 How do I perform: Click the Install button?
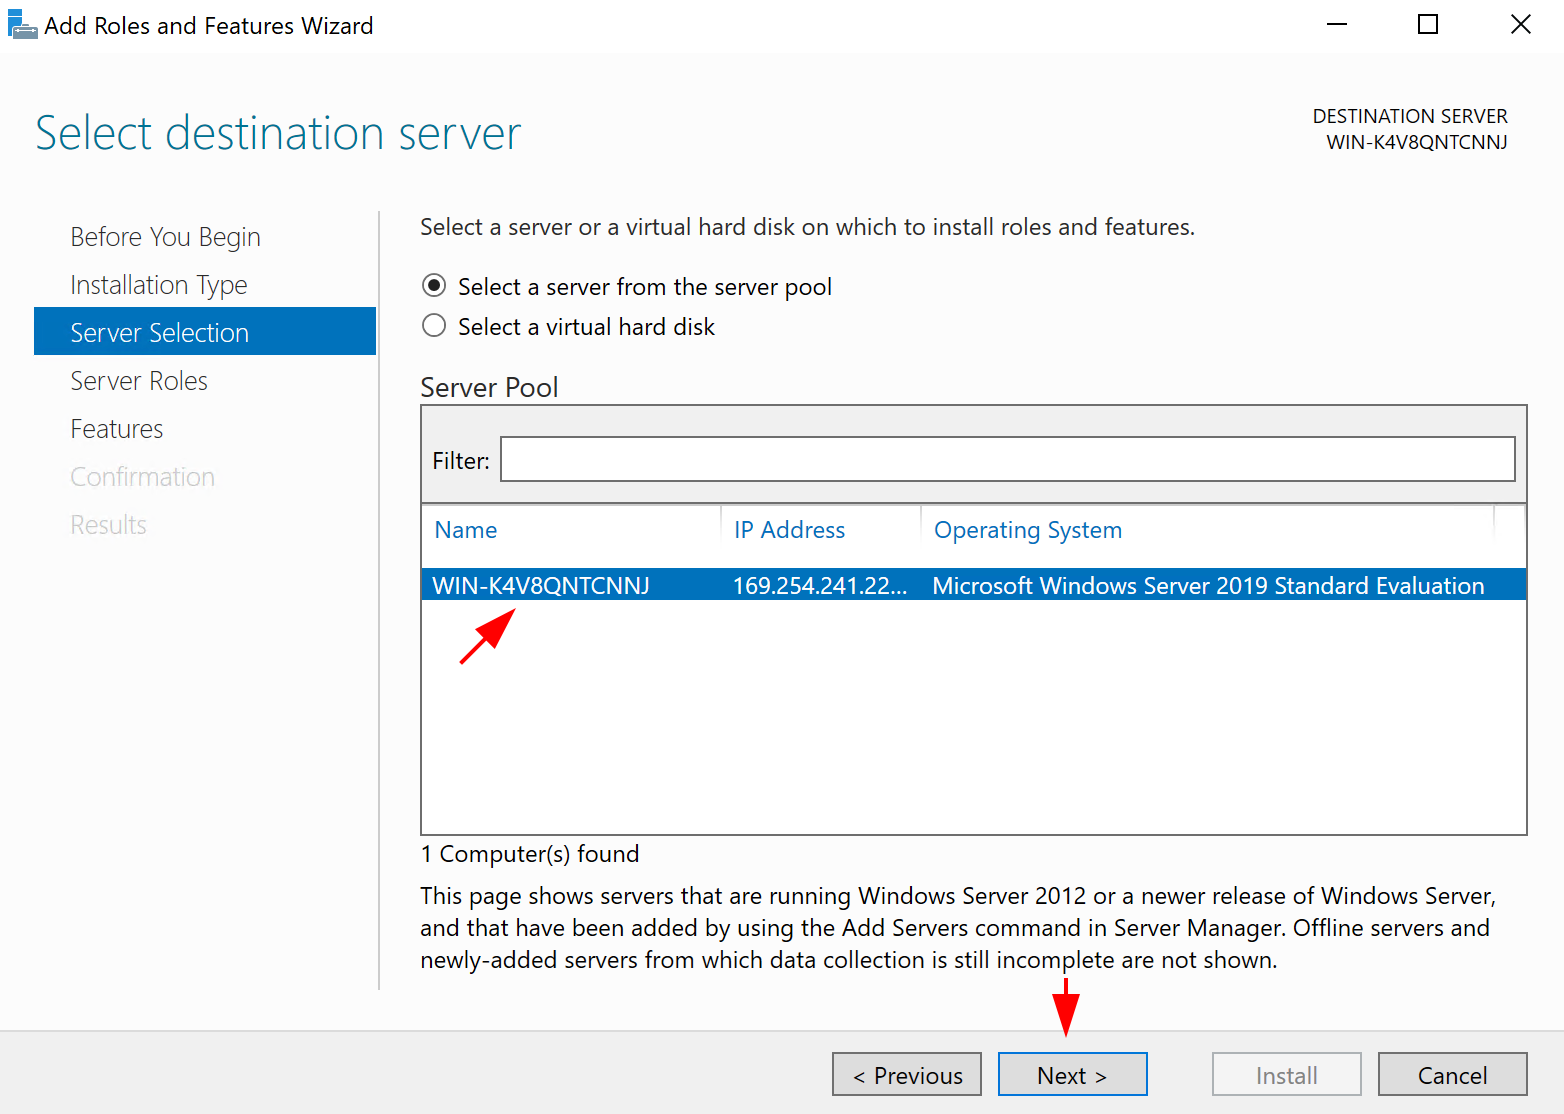[1286, 1074]
